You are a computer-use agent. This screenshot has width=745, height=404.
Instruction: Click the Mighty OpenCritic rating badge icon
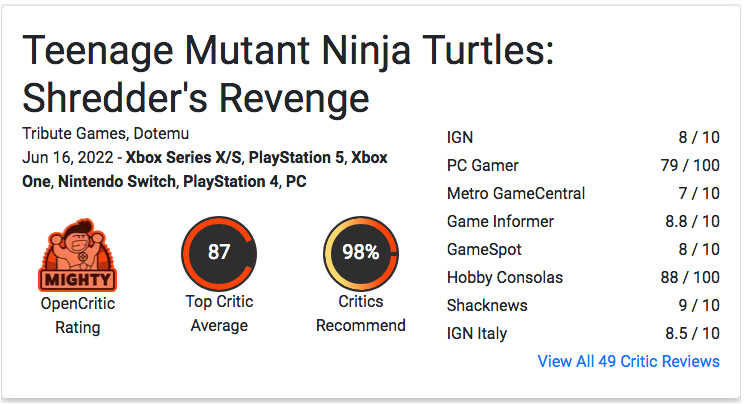click(x=77, y=255)
